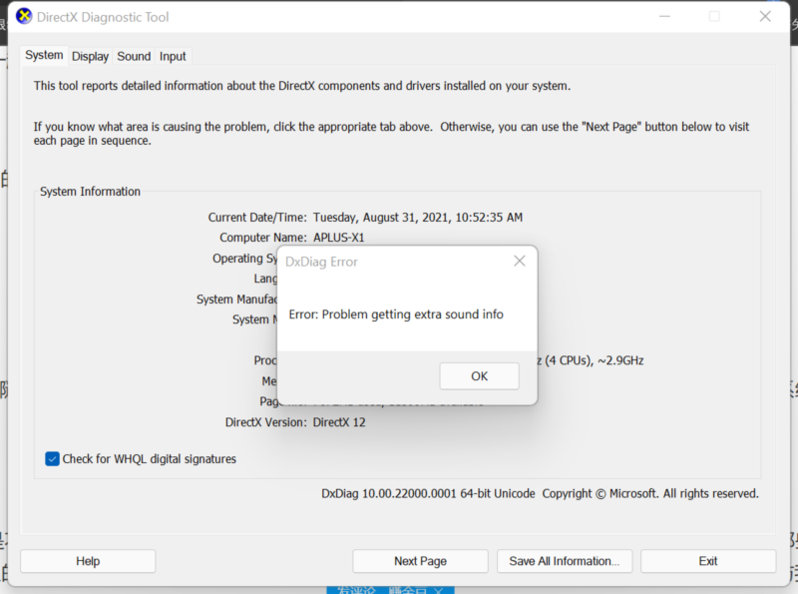Select the Input tab
The height and width of the screenshot is (594, 798).
pyautogui.click(x=173, y=57)
